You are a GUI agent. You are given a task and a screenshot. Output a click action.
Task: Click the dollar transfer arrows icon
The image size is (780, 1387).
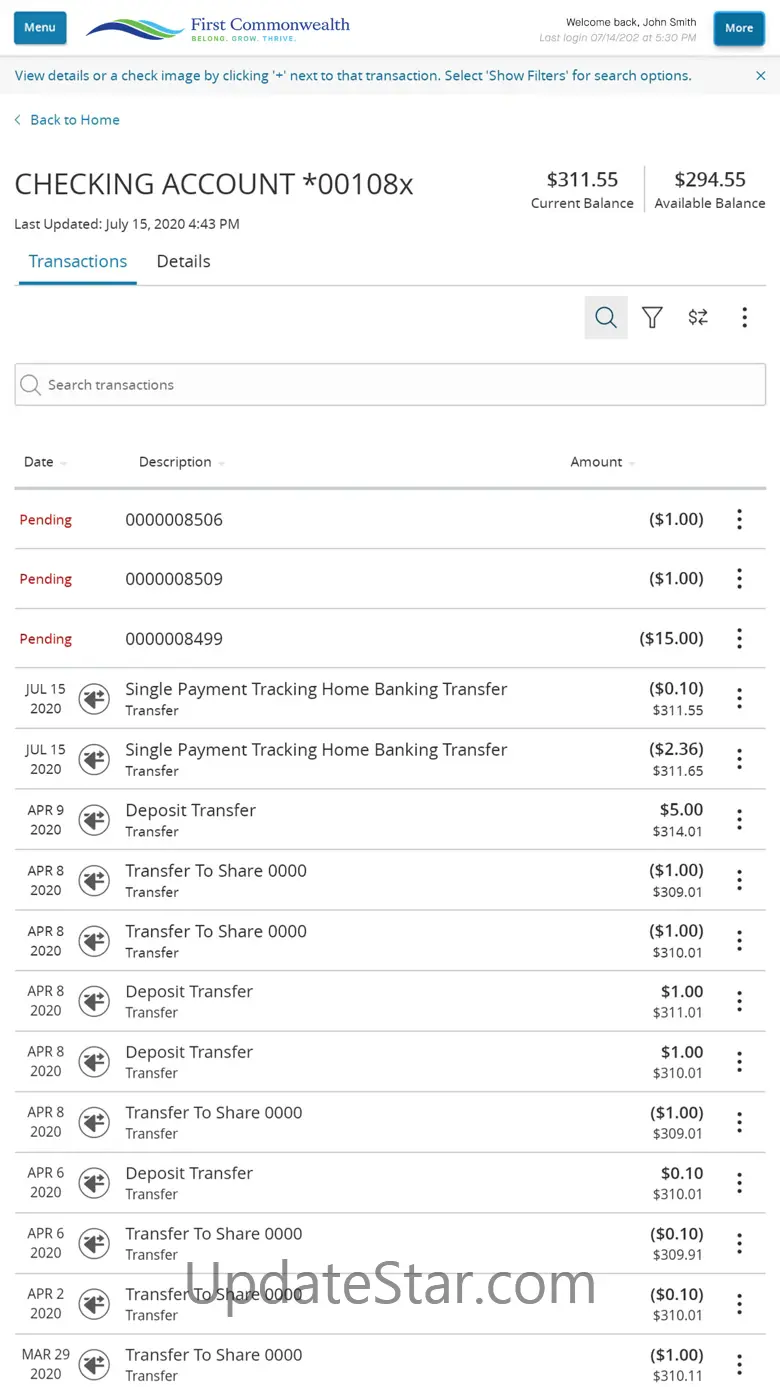(698, 318)
